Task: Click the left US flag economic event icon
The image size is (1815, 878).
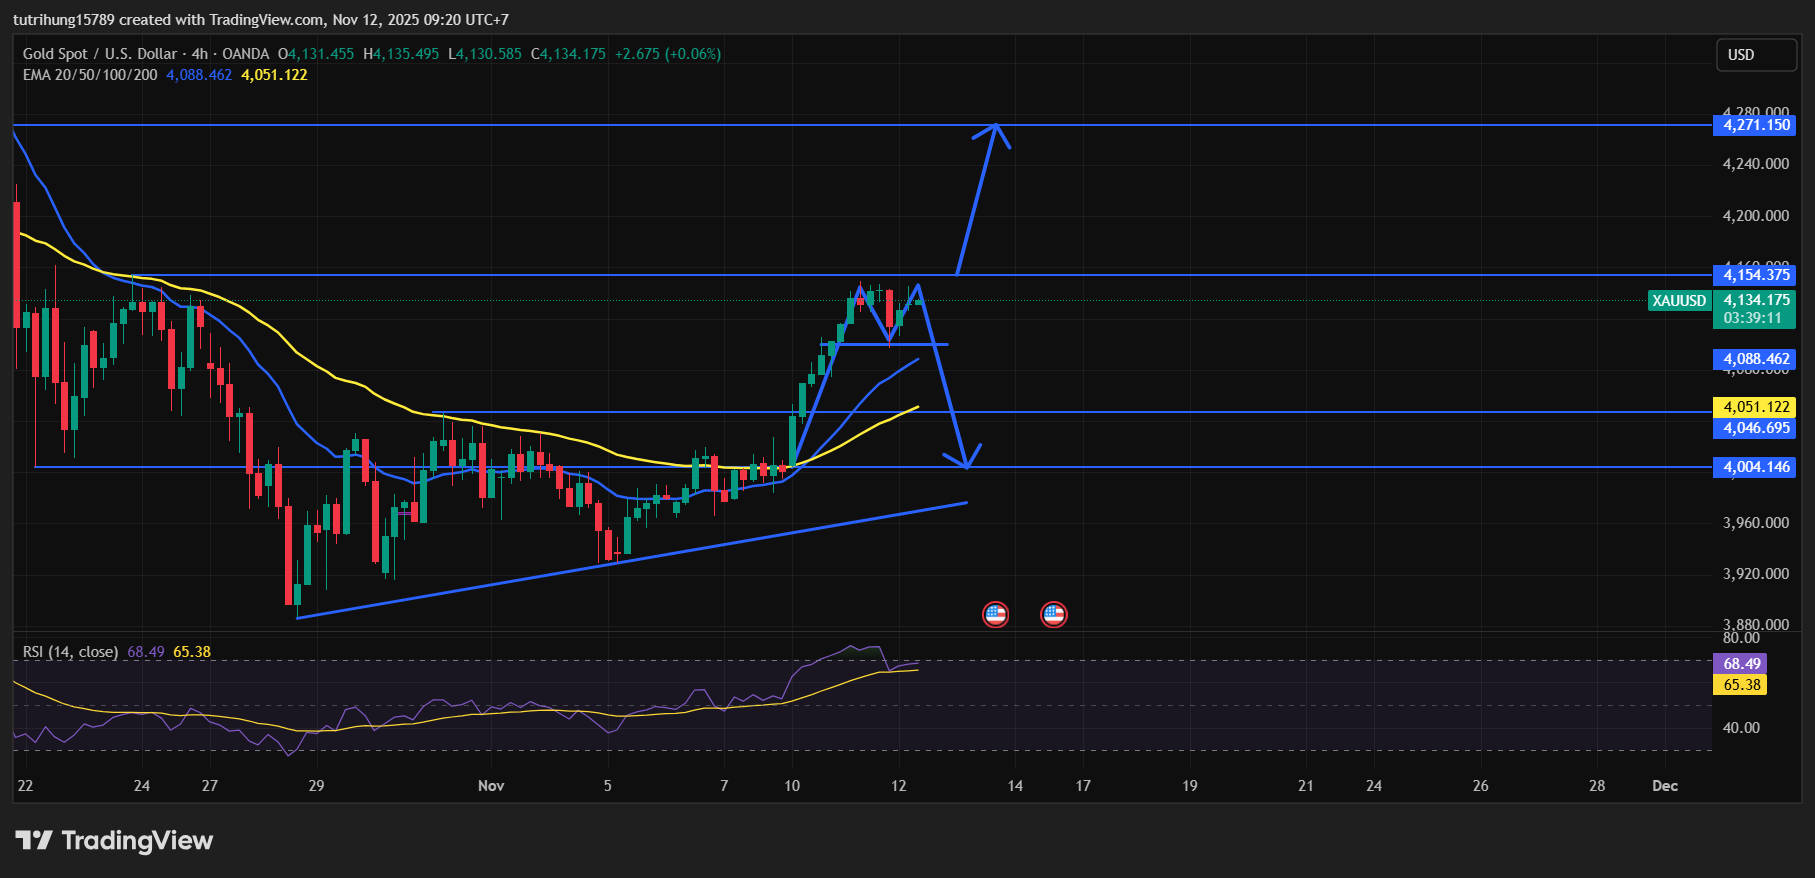Action: pos(995,614)
